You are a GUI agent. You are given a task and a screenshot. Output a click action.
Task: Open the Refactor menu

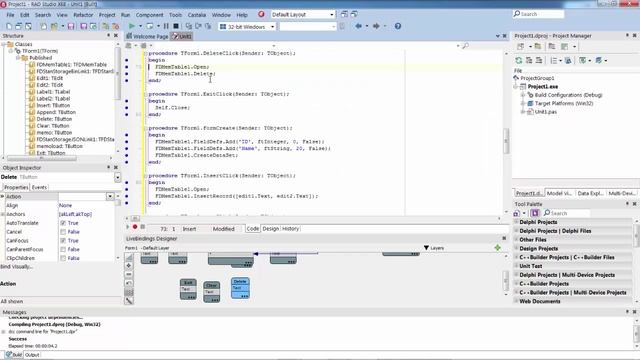83,15
